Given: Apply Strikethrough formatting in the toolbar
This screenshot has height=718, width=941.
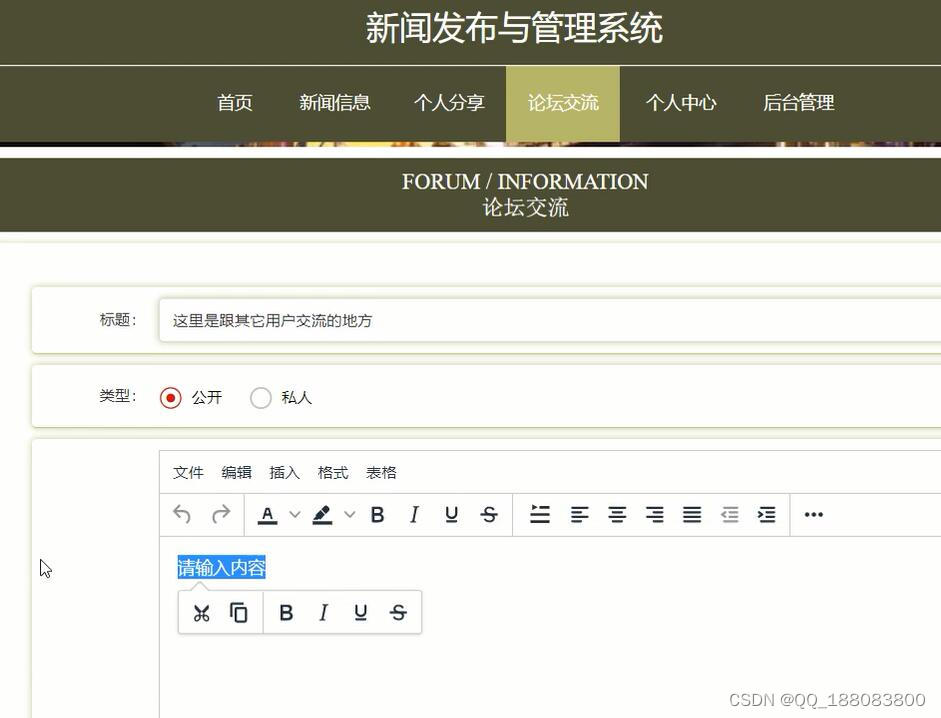Looking at the screenshot, I should [489, 514].
